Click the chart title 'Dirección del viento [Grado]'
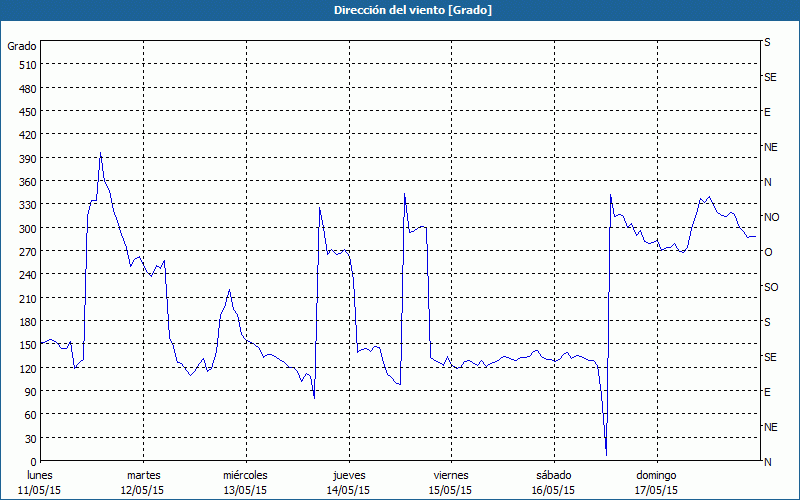 399,10
